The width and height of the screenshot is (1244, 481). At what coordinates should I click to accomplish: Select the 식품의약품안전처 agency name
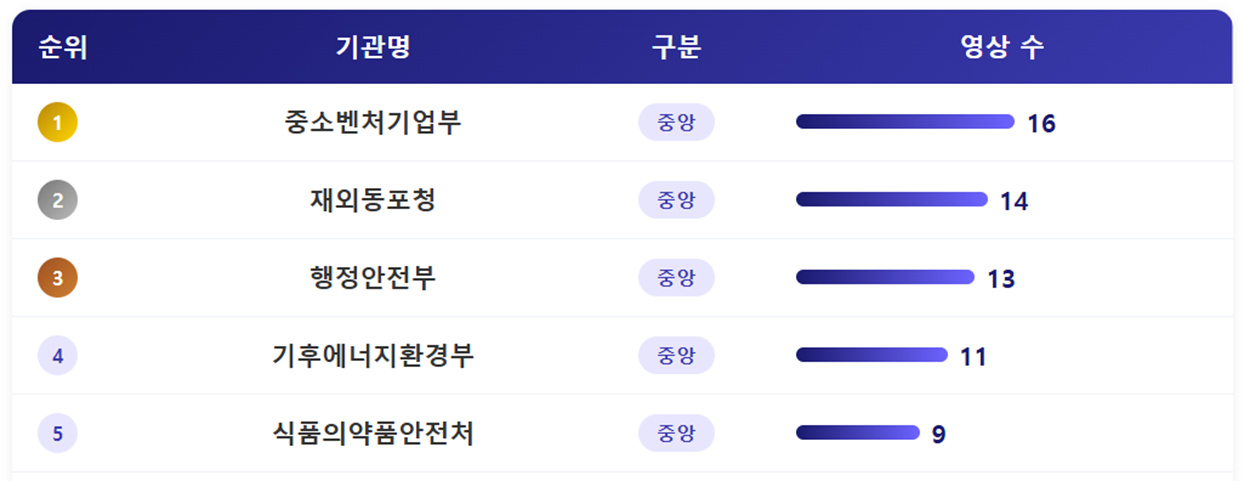click(x=373, y=433)
